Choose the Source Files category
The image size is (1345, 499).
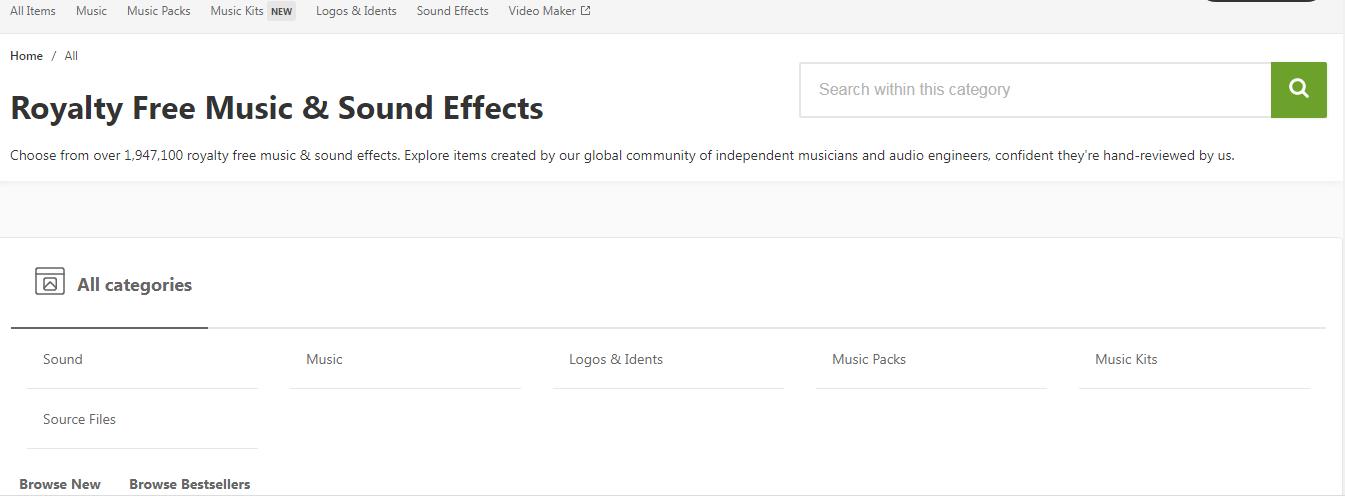(x=142, y=419)
